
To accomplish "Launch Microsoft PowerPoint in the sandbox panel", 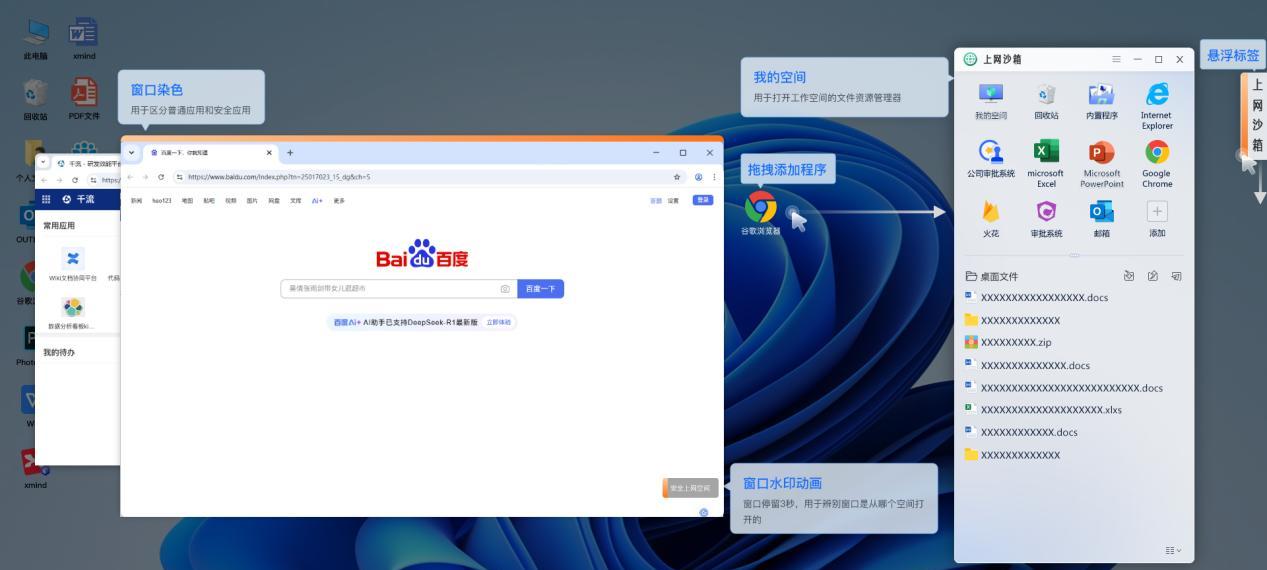I will [1101, 163].
